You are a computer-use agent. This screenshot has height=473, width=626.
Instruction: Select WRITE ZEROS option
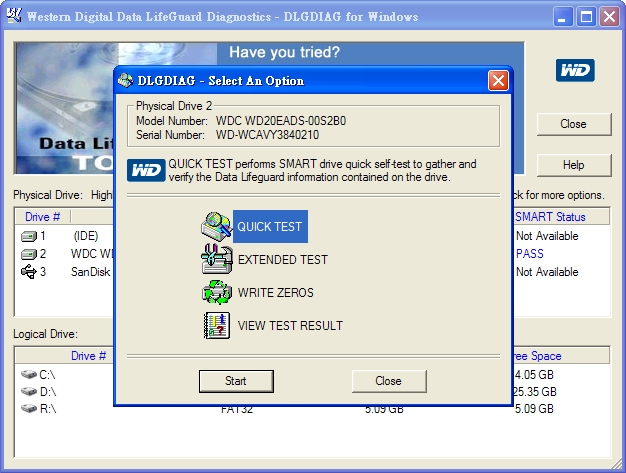[275, 293]
